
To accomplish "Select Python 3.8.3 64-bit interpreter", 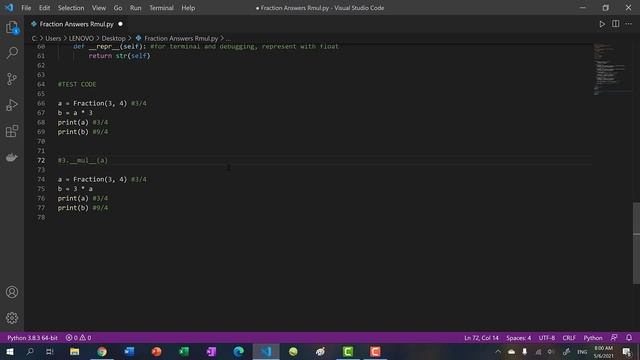I will point(33,338).
